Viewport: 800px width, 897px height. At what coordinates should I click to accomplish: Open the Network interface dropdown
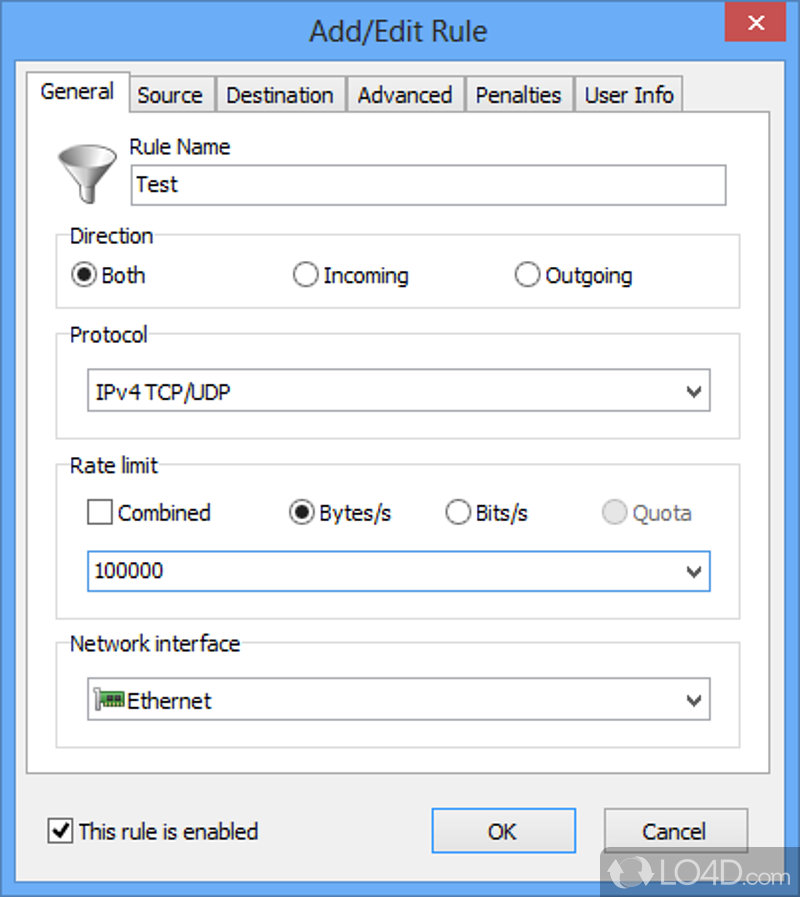coord(694,700)
